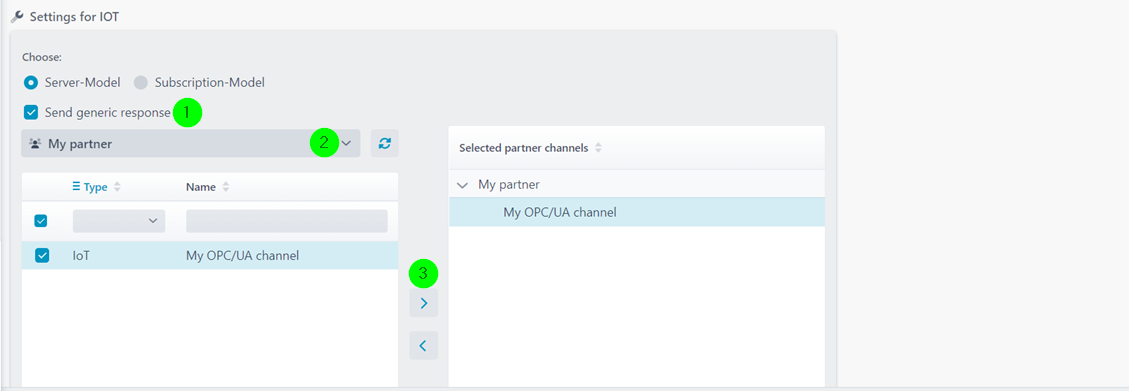Open the Type filter dropdown

119,221
